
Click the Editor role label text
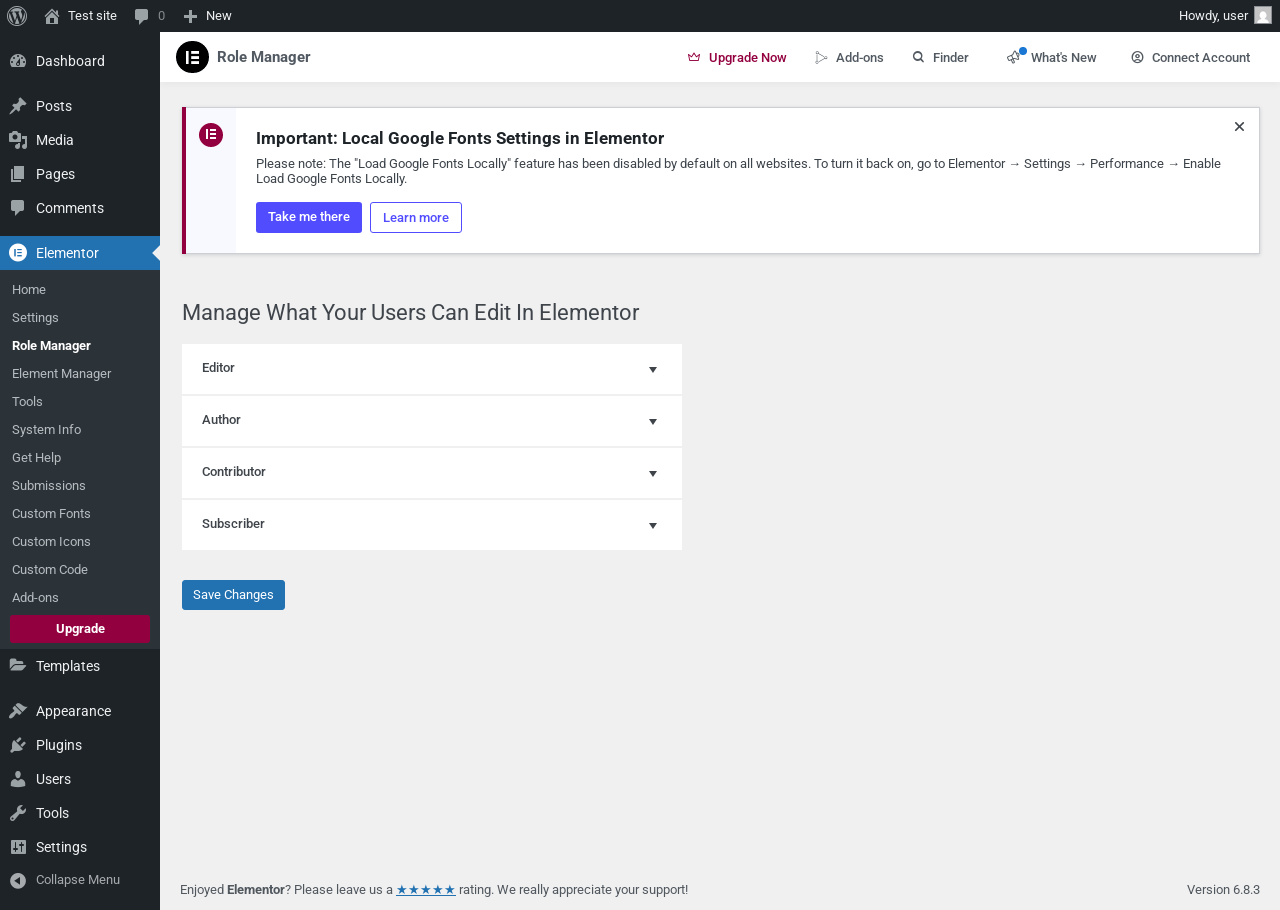pos(218,368)
